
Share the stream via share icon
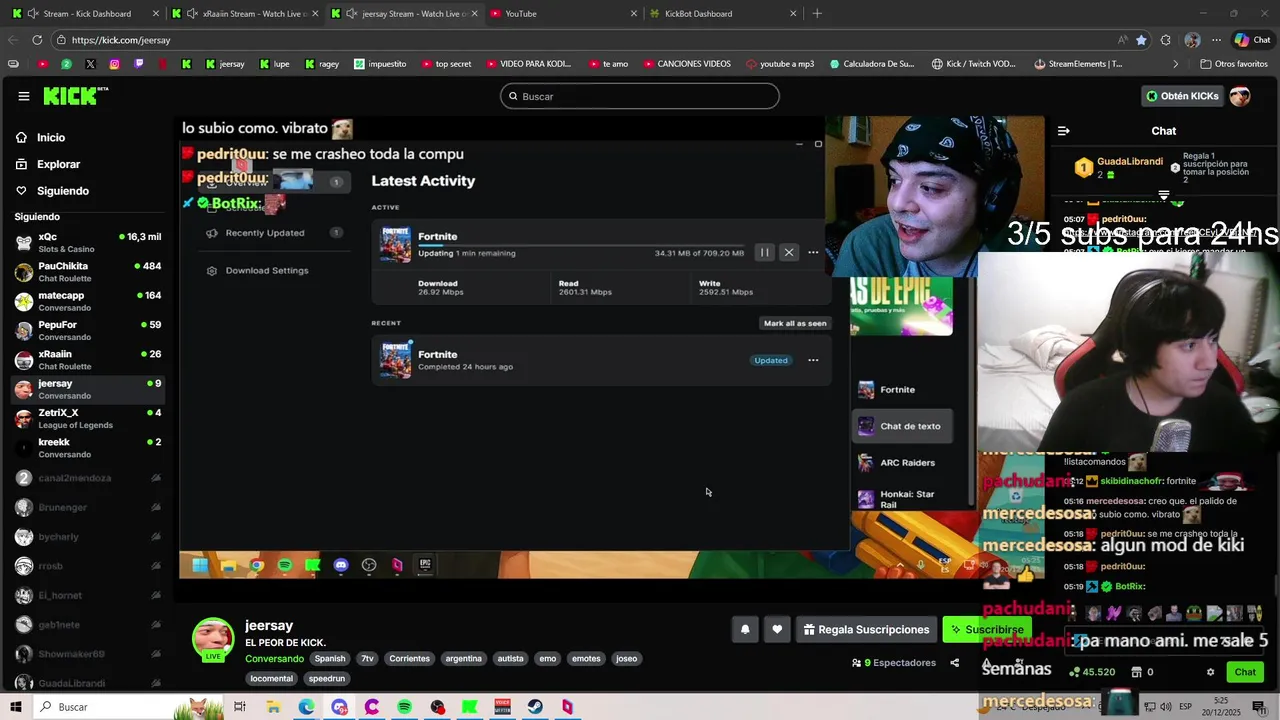[x=954, y=663]
